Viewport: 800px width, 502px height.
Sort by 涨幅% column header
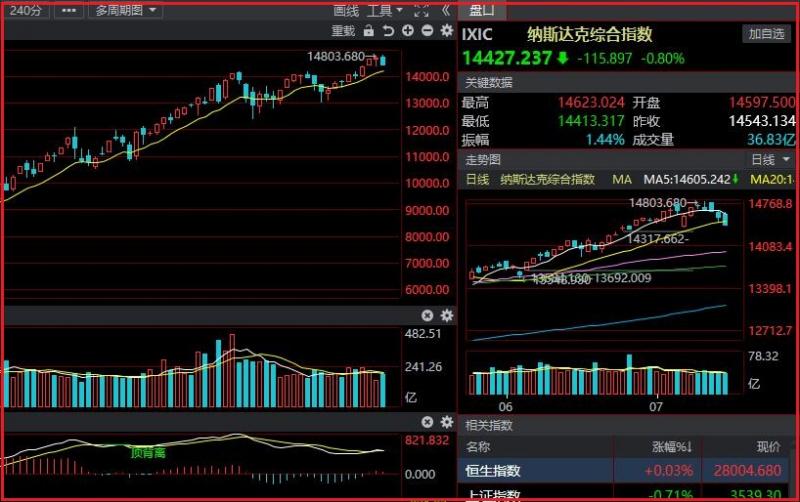point(672,447)
